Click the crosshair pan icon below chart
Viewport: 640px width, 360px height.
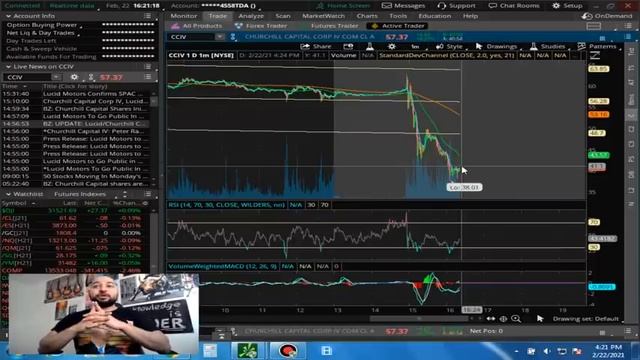(x=503, y=318)
